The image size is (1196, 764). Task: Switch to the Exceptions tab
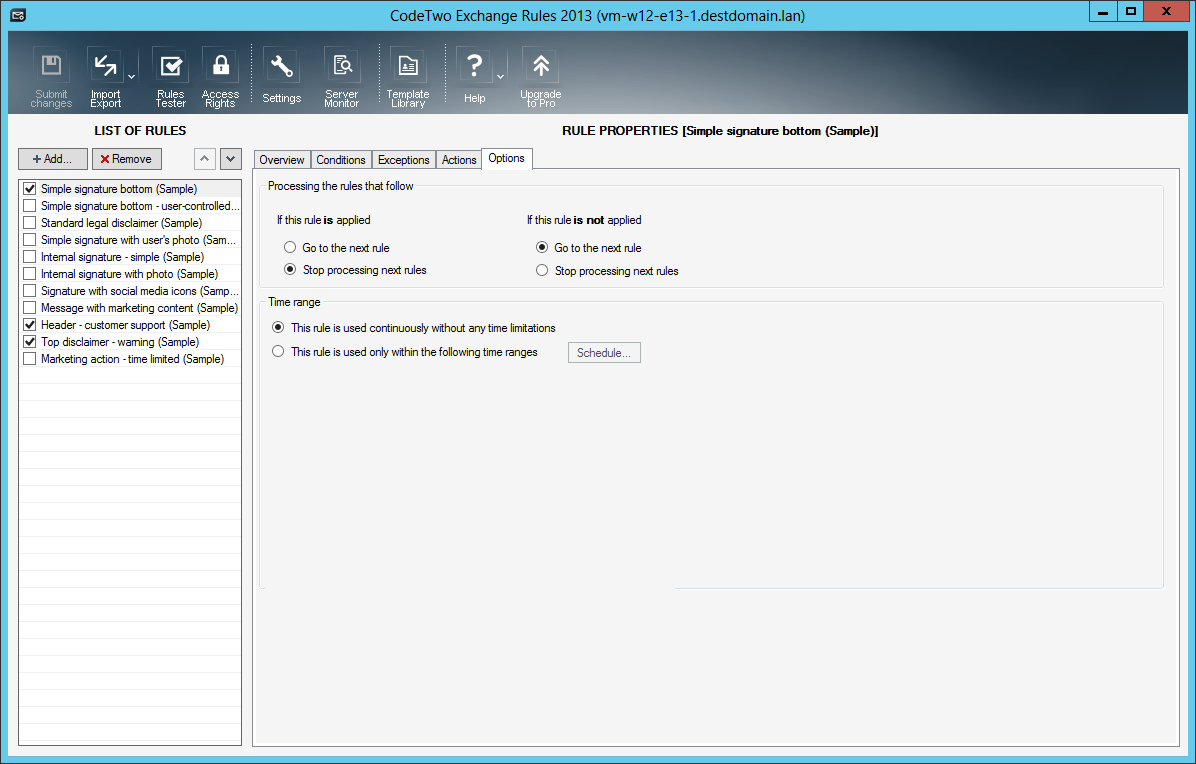[403, 159]
